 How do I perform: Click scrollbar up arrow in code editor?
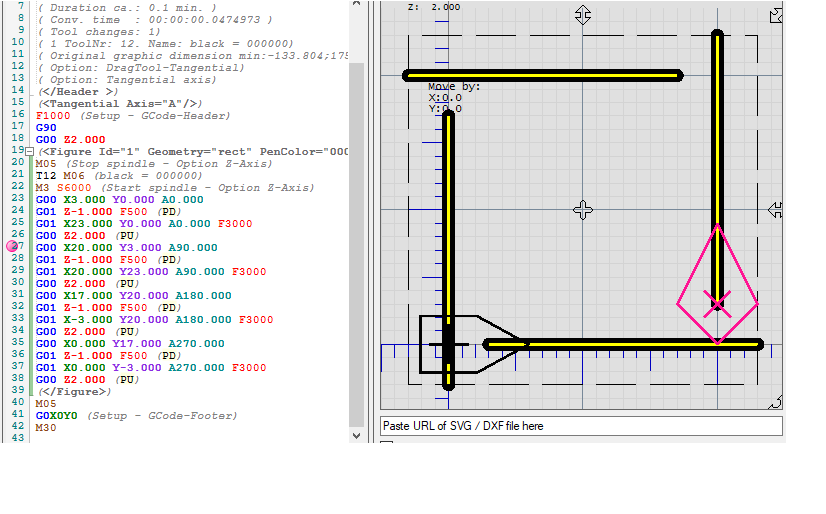(357, 6)
